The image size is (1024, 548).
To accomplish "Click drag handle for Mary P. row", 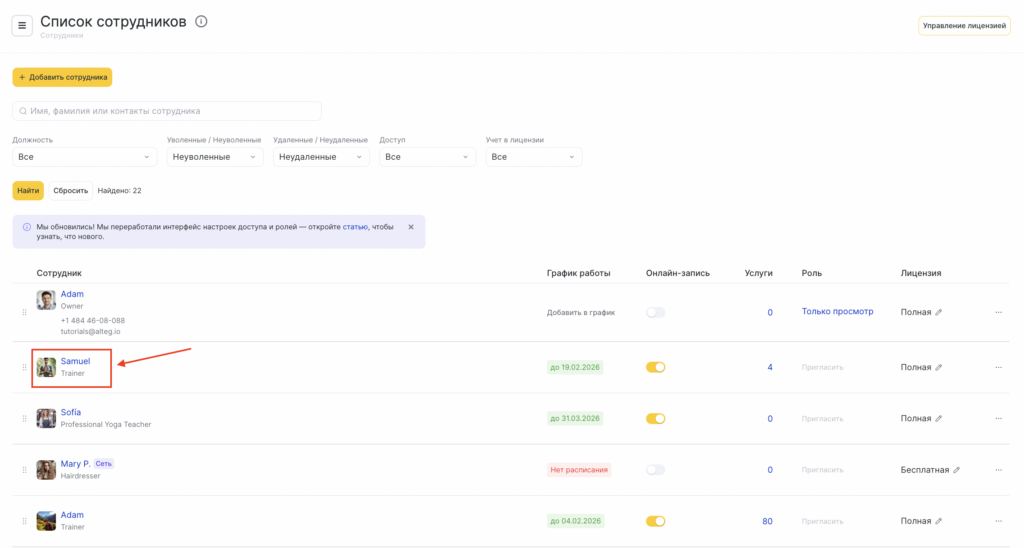I will tap(25, 470).
